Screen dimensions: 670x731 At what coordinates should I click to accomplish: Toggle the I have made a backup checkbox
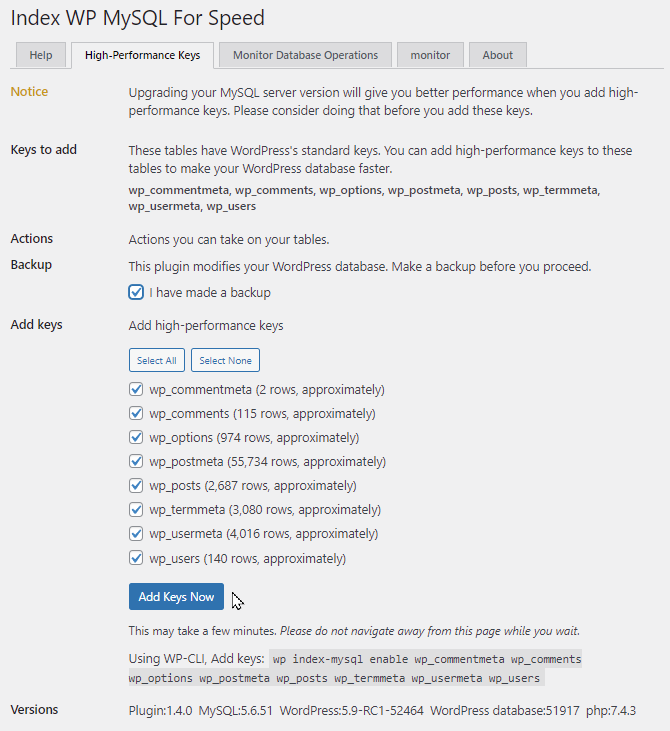point(136,292)
